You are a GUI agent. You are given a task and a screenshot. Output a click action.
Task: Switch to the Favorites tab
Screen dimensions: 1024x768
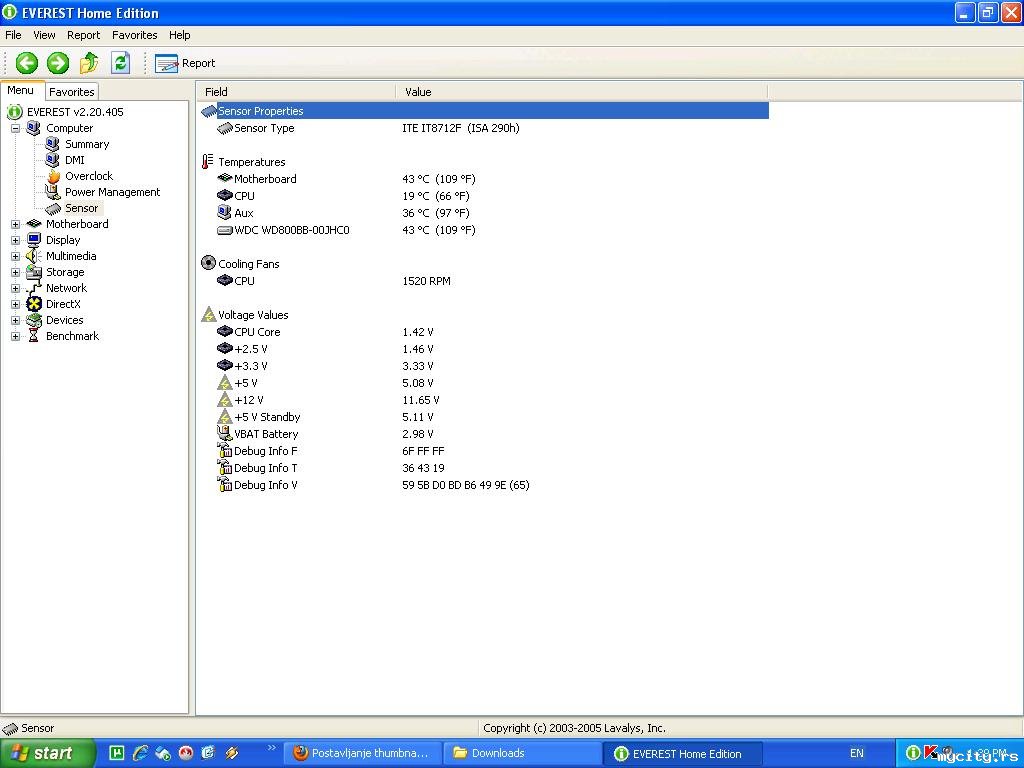point(72,92)
